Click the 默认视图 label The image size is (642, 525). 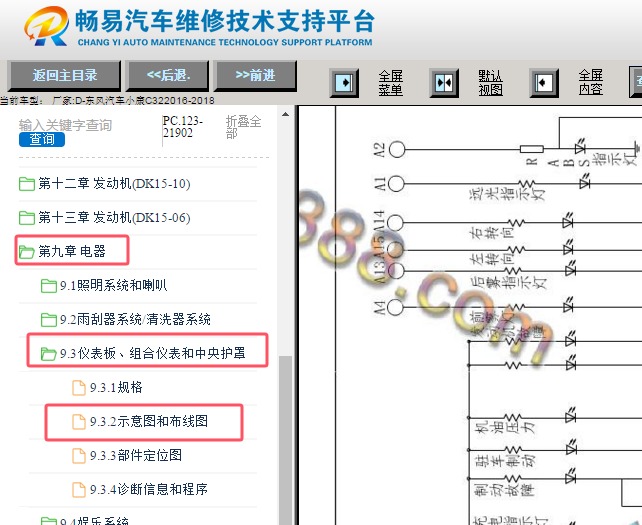coord(491,83)
